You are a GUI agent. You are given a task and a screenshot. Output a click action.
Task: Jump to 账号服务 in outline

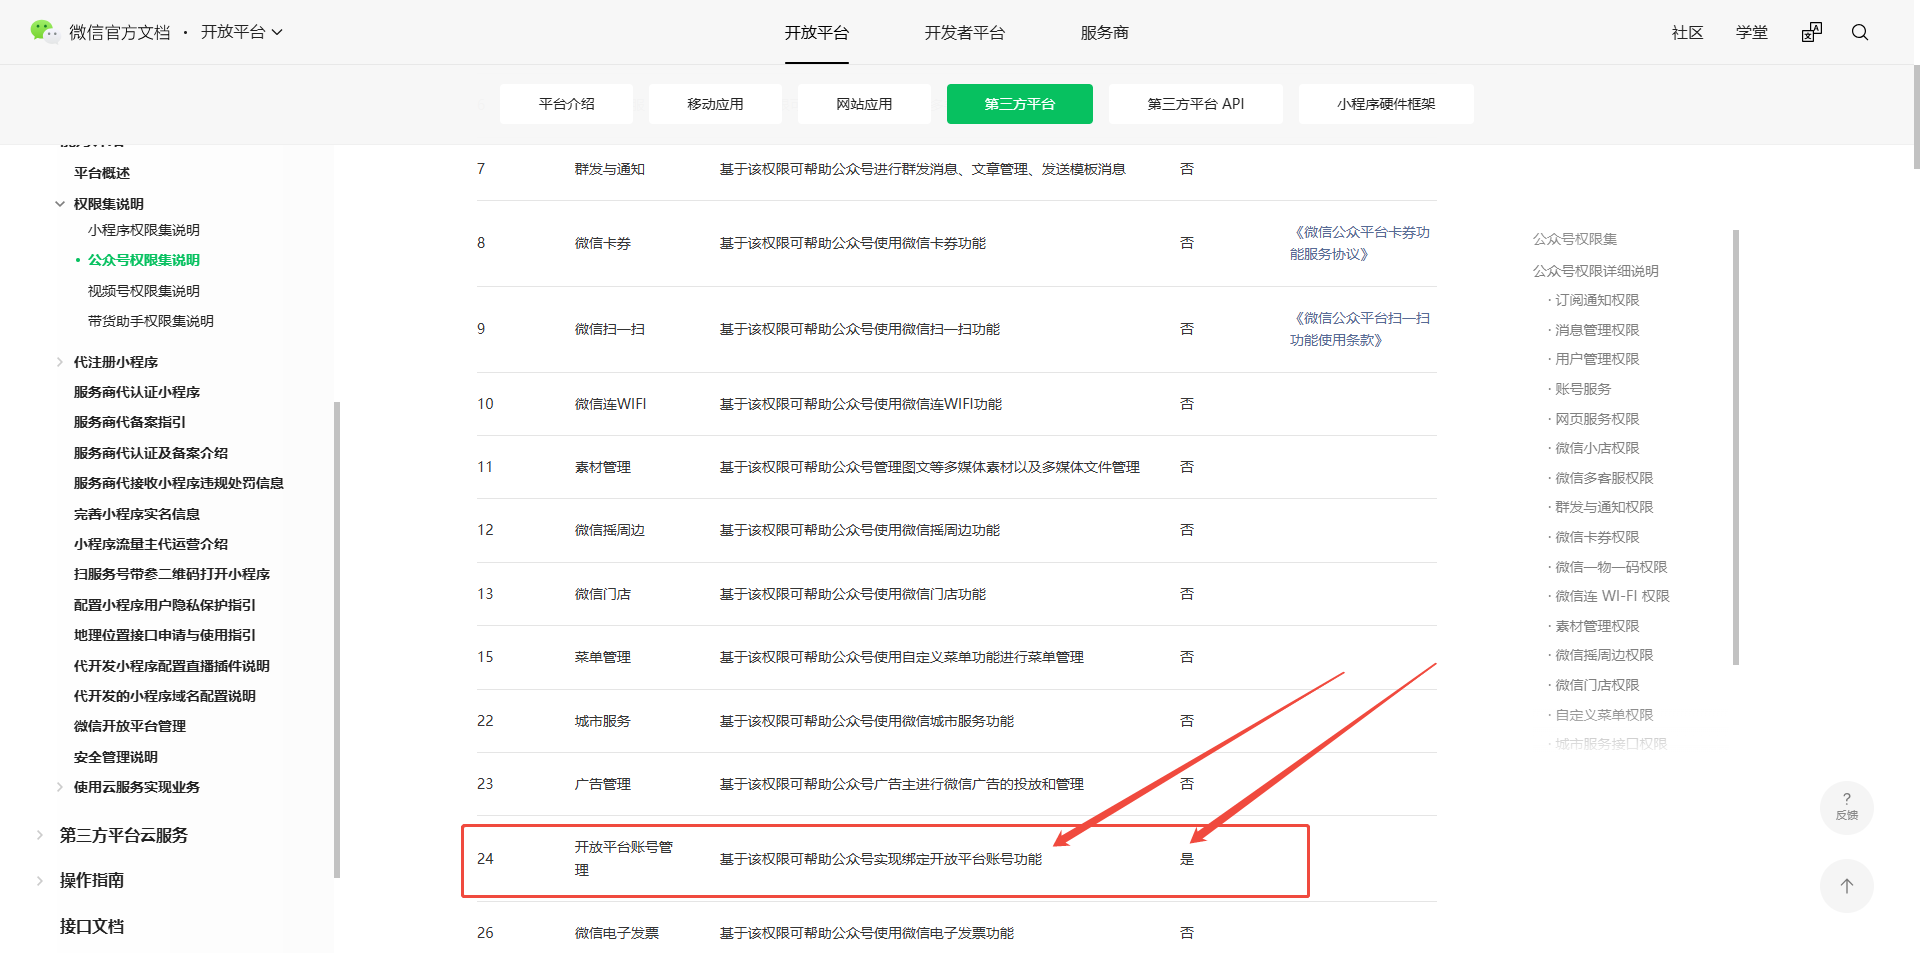(1583, 389)
